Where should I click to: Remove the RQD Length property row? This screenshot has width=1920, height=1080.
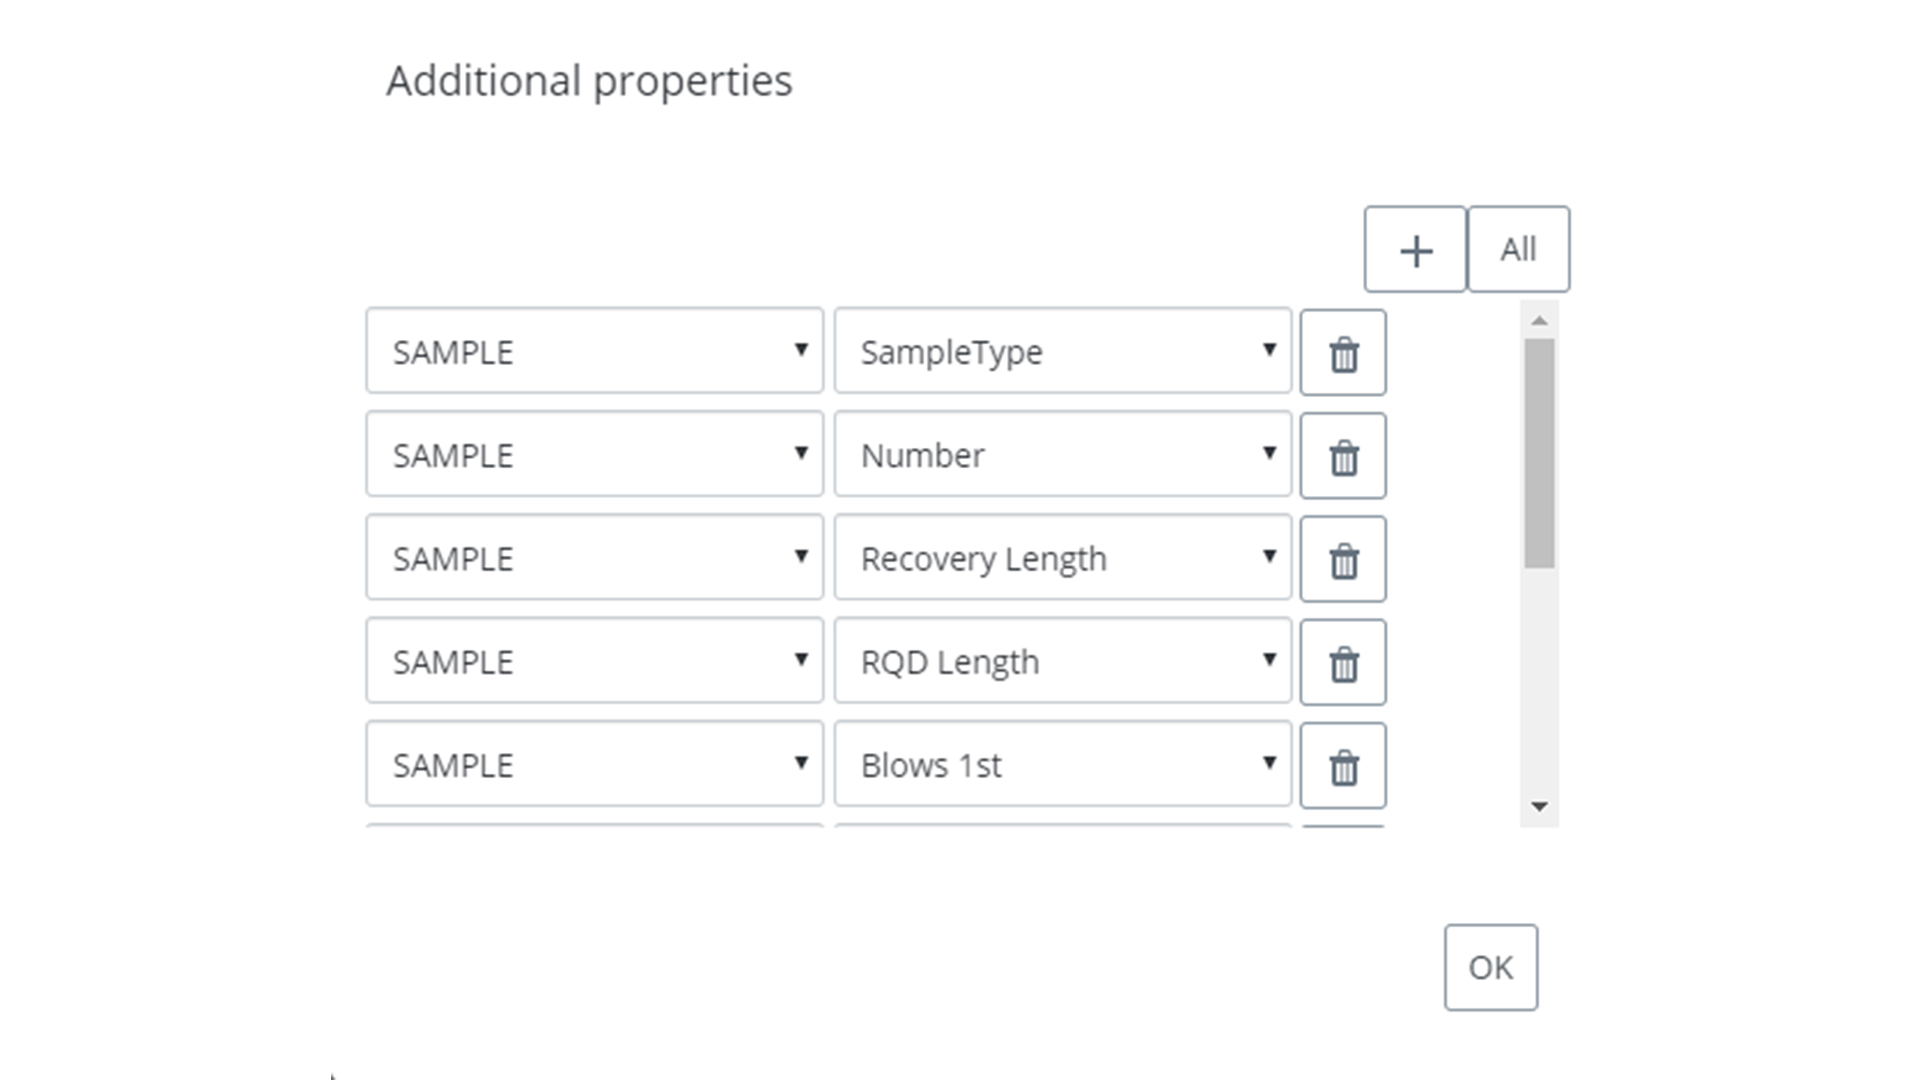1343,662
